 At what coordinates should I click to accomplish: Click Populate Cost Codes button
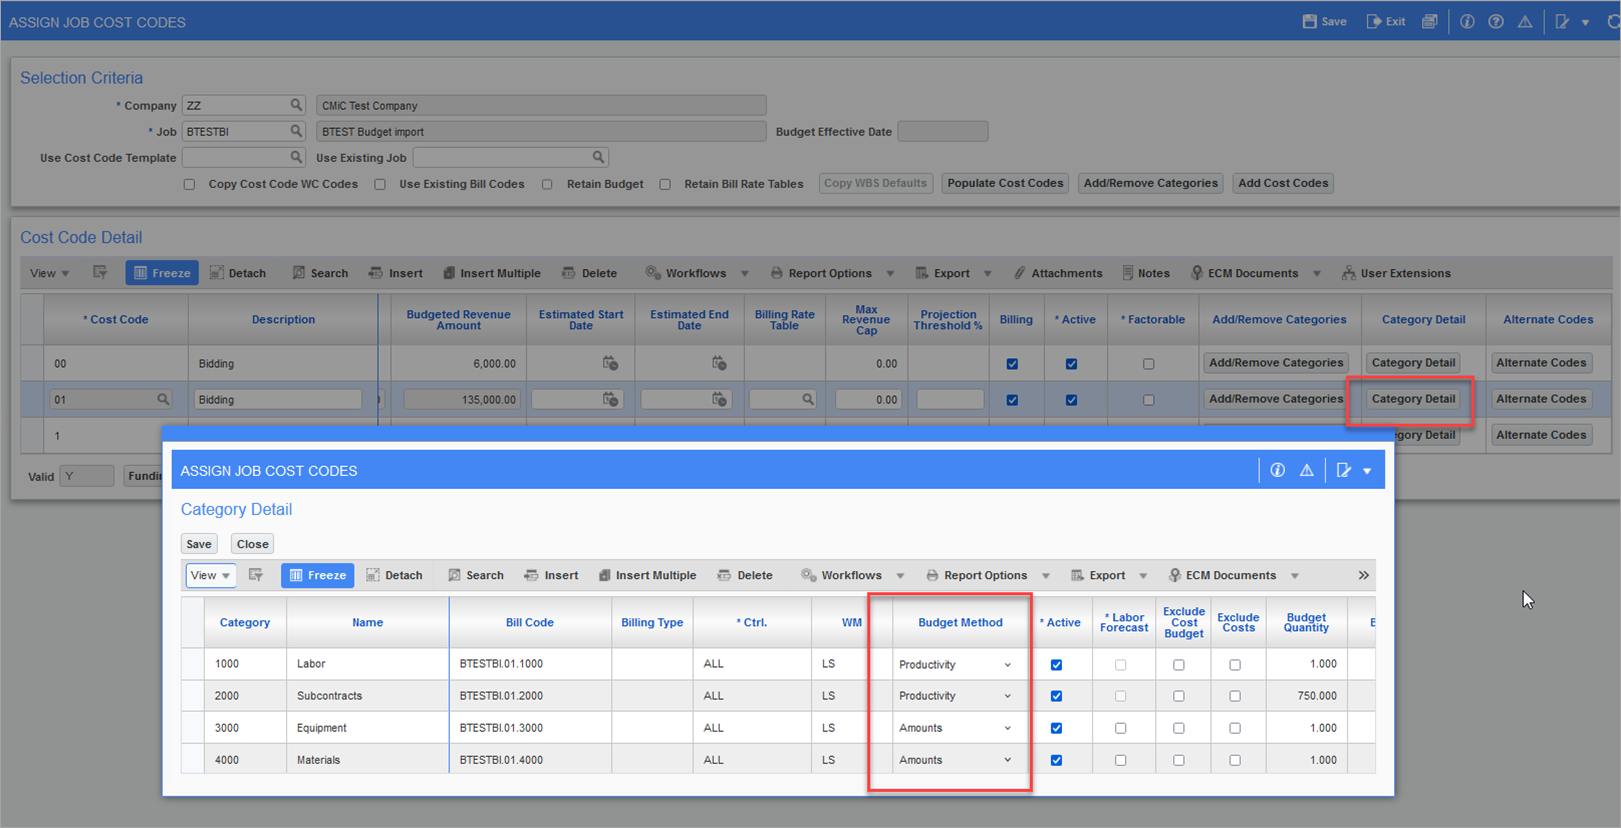click(1005, 183)
